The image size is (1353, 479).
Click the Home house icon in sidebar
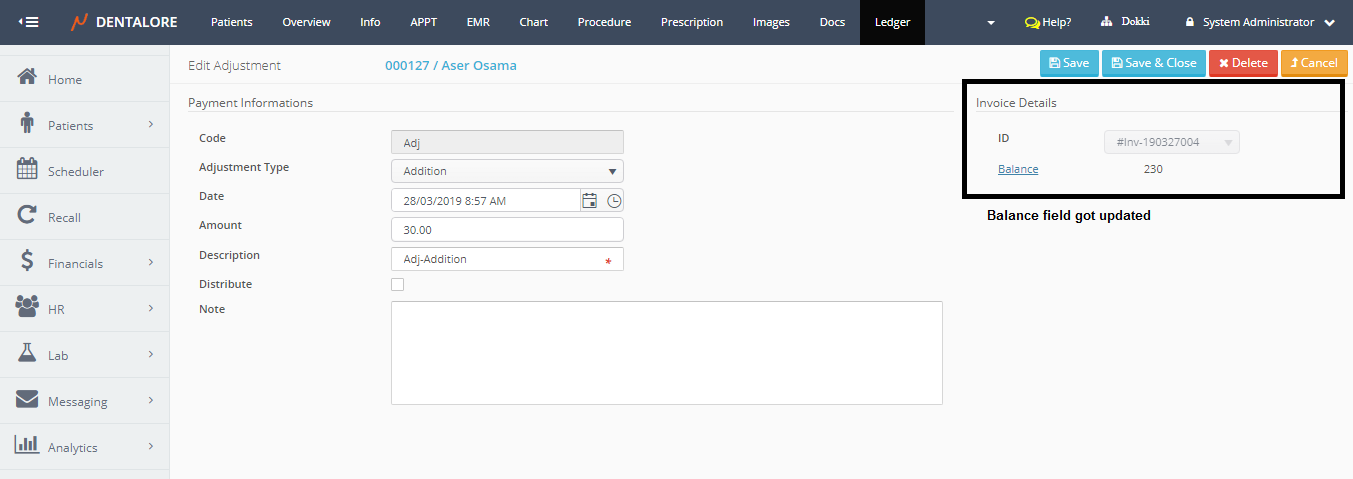pos(28,78)
